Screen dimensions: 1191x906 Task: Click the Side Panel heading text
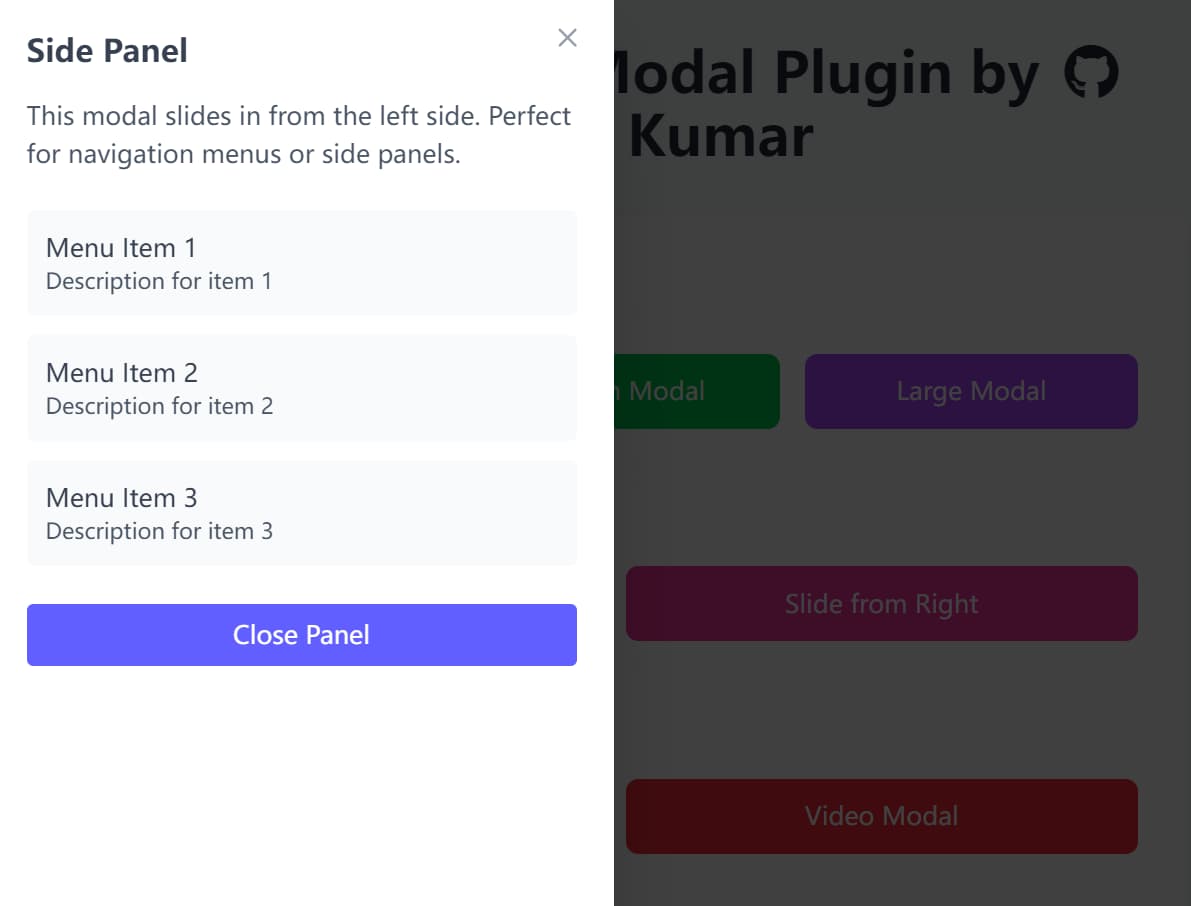[x=107, y=50]
